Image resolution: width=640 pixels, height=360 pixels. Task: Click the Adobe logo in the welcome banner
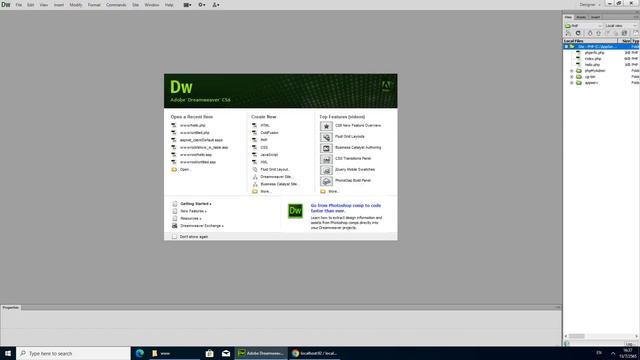[386, 86]
